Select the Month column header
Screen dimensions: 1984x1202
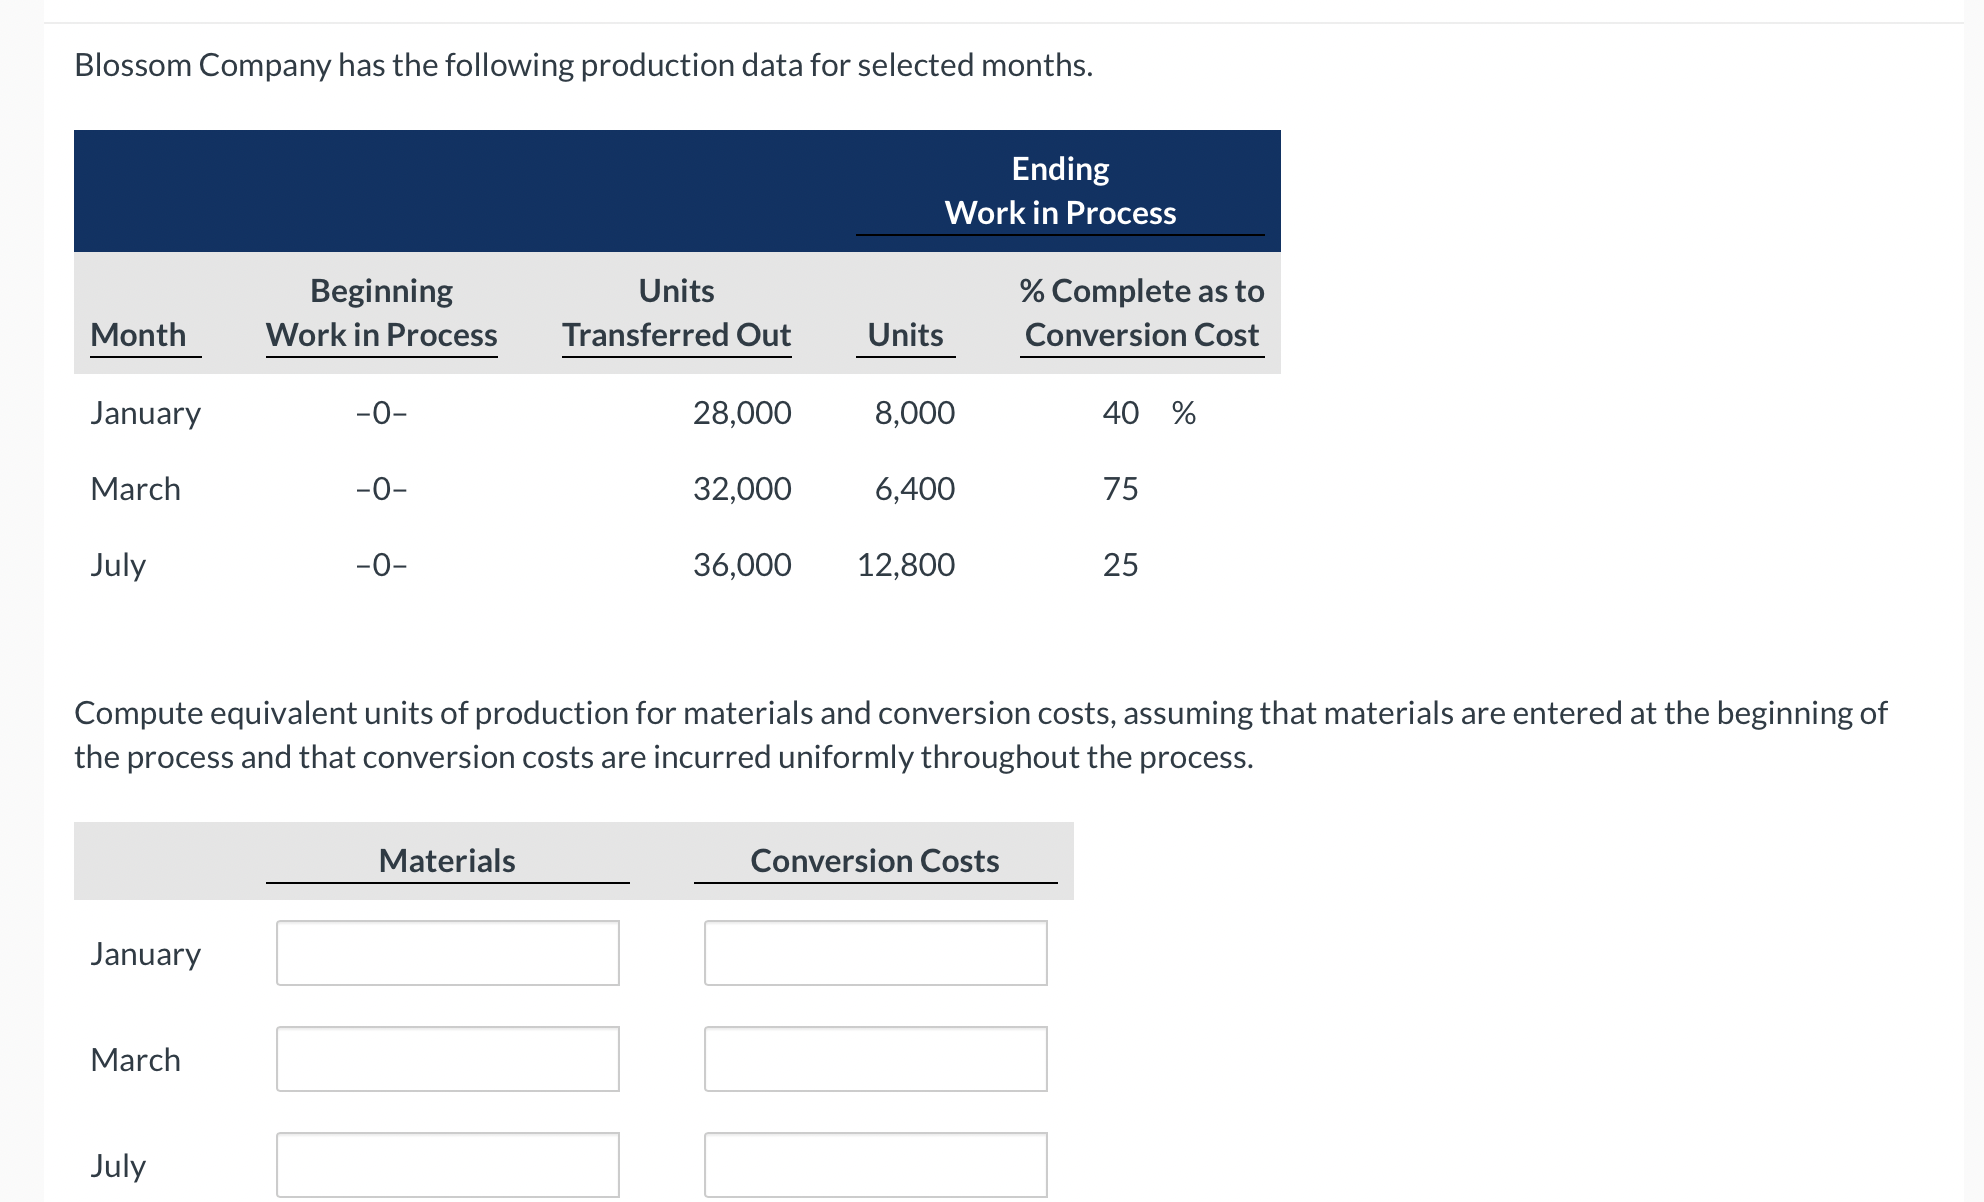point(139,334)
